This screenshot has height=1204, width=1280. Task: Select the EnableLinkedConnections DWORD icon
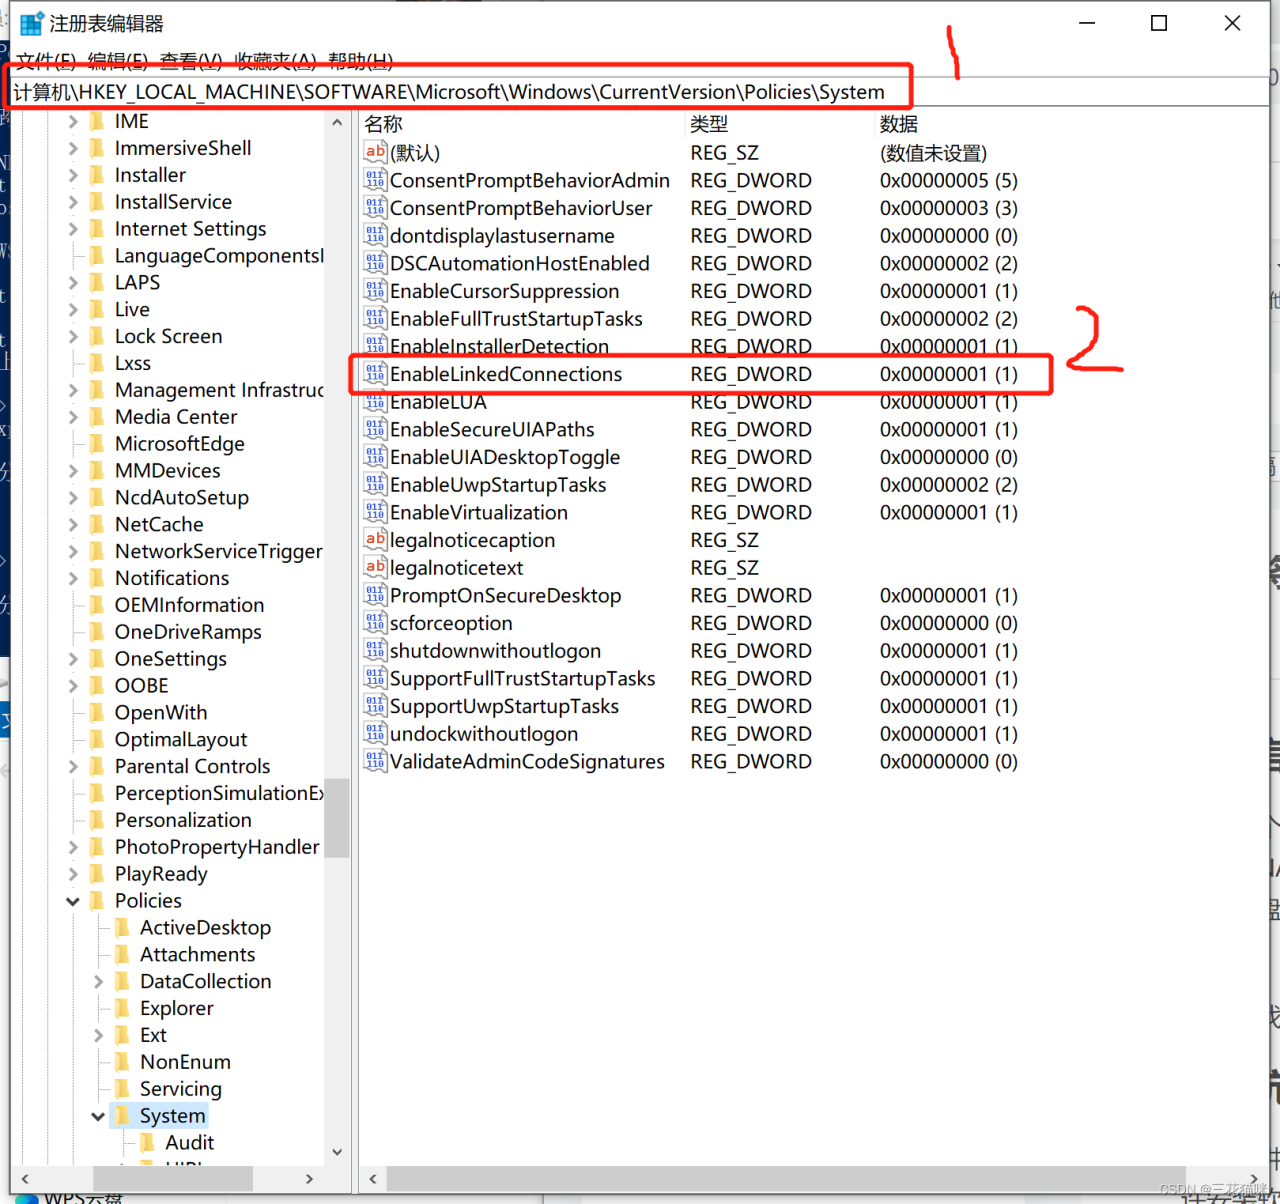click(375, 374)
